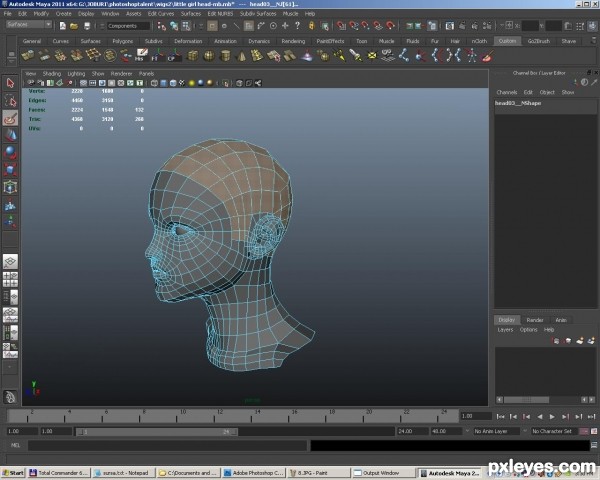Switch to four view layout
Viewport: 600px width, 480px height.
10,279
